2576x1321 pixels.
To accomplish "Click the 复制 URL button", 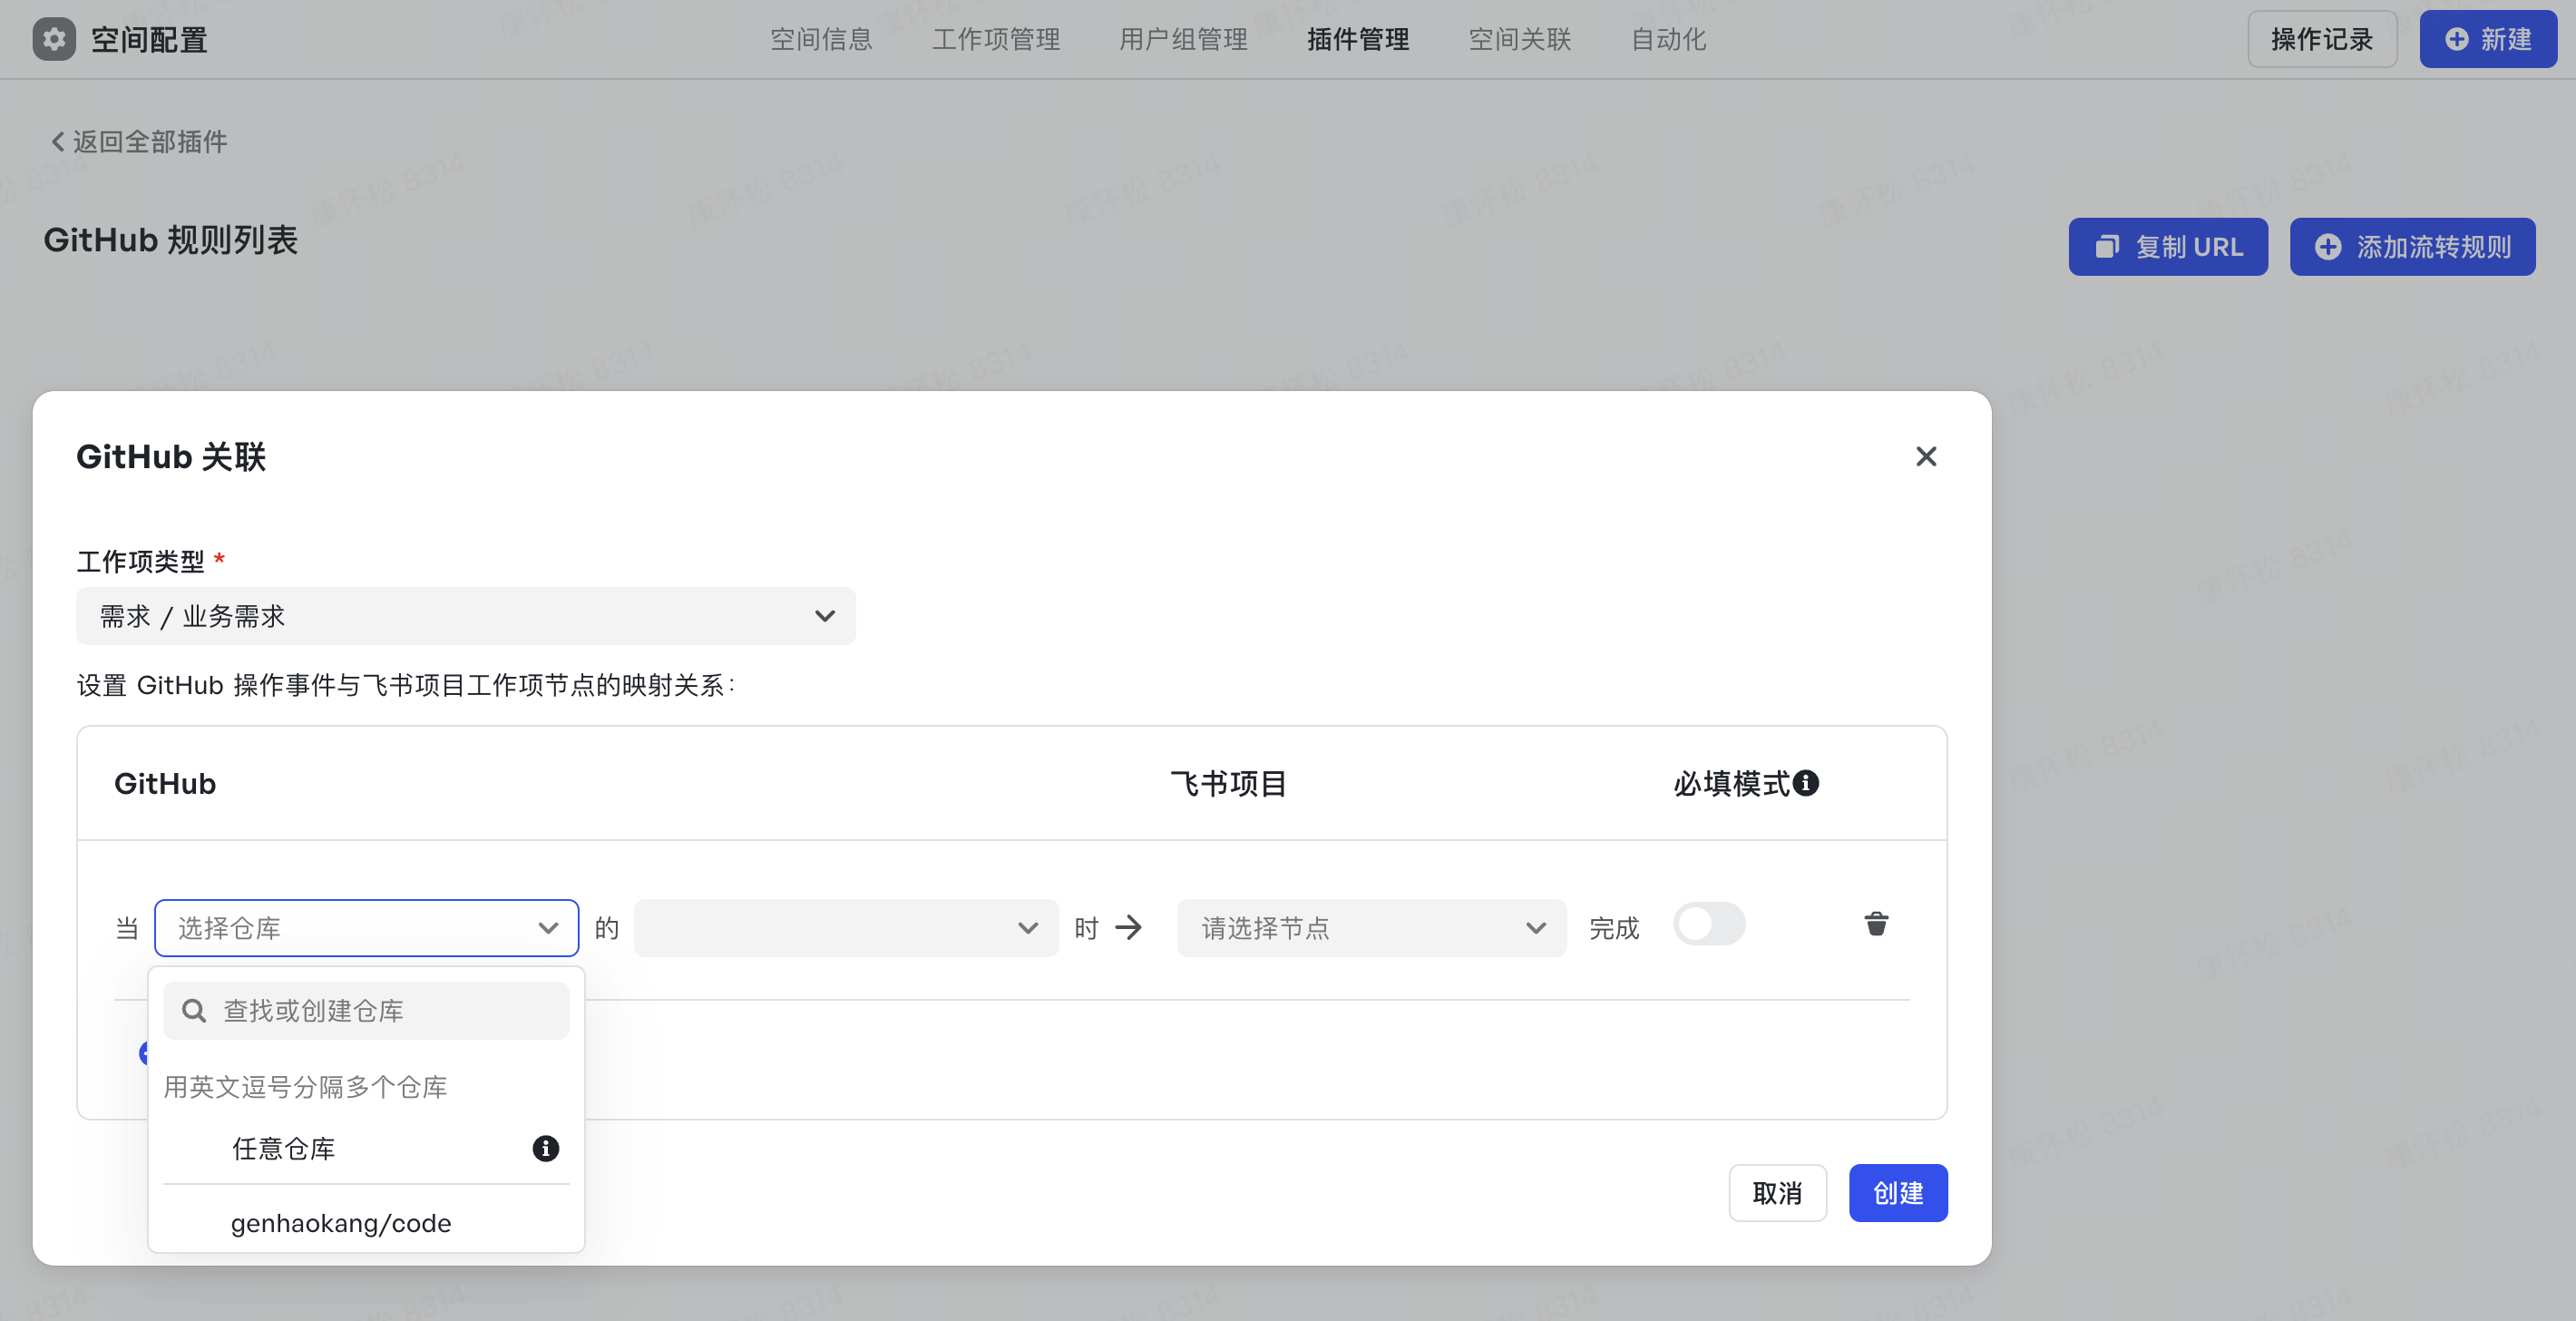I will click(x=2168, y=247).
